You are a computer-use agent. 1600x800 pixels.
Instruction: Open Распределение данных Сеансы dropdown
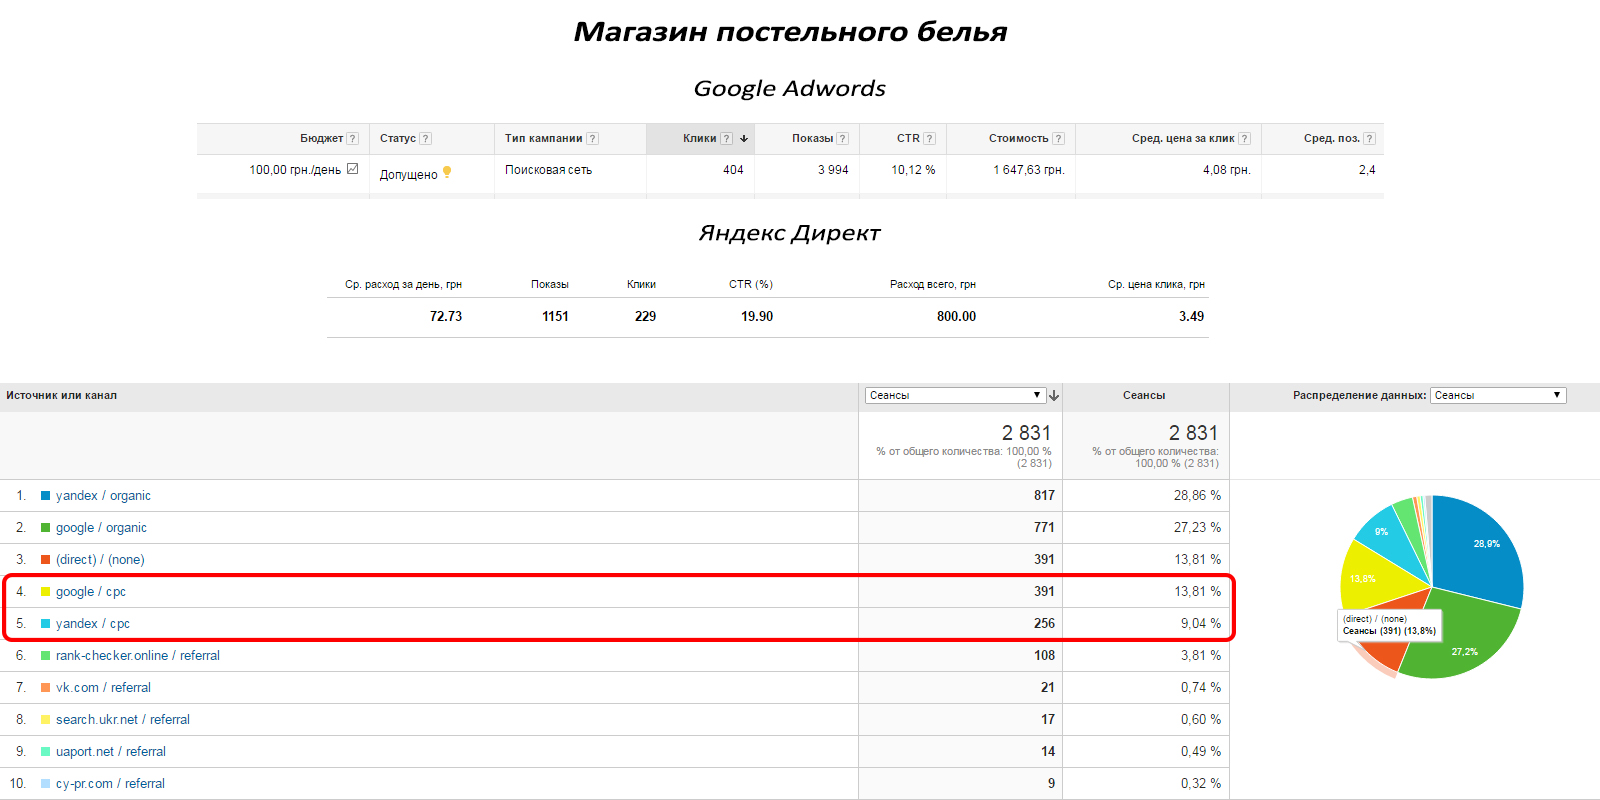[1498, 395]
